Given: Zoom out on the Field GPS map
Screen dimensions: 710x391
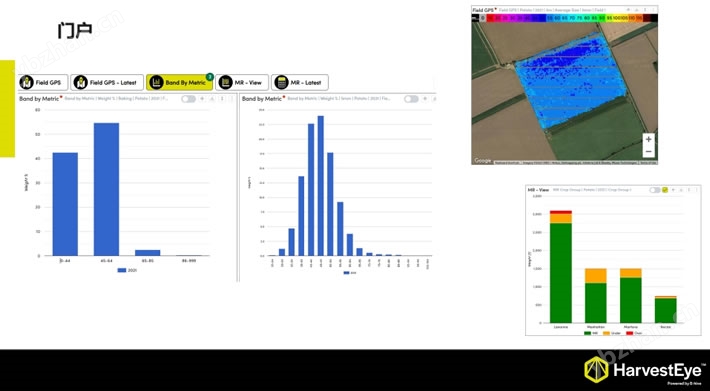Looking at the screenshot, I should pos(648,152).
